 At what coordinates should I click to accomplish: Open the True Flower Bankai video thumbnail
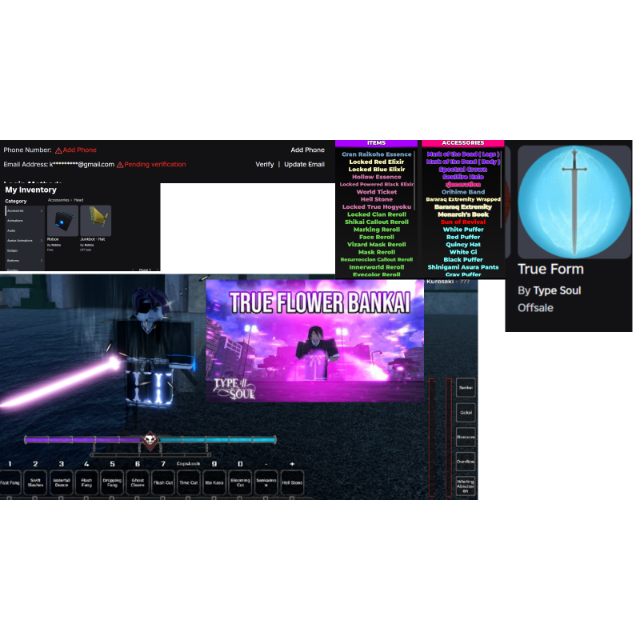(315, 340)
